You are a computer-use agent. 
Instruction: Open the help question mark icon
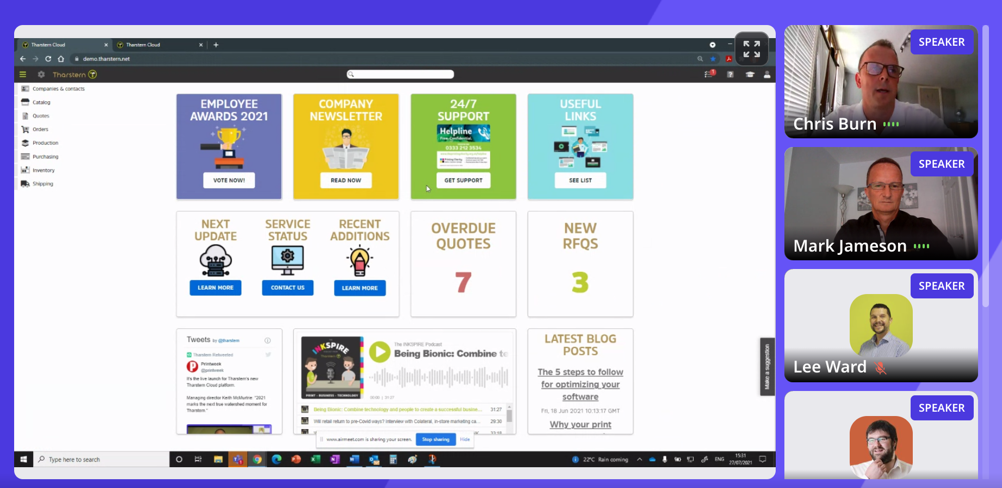(730, 74)
